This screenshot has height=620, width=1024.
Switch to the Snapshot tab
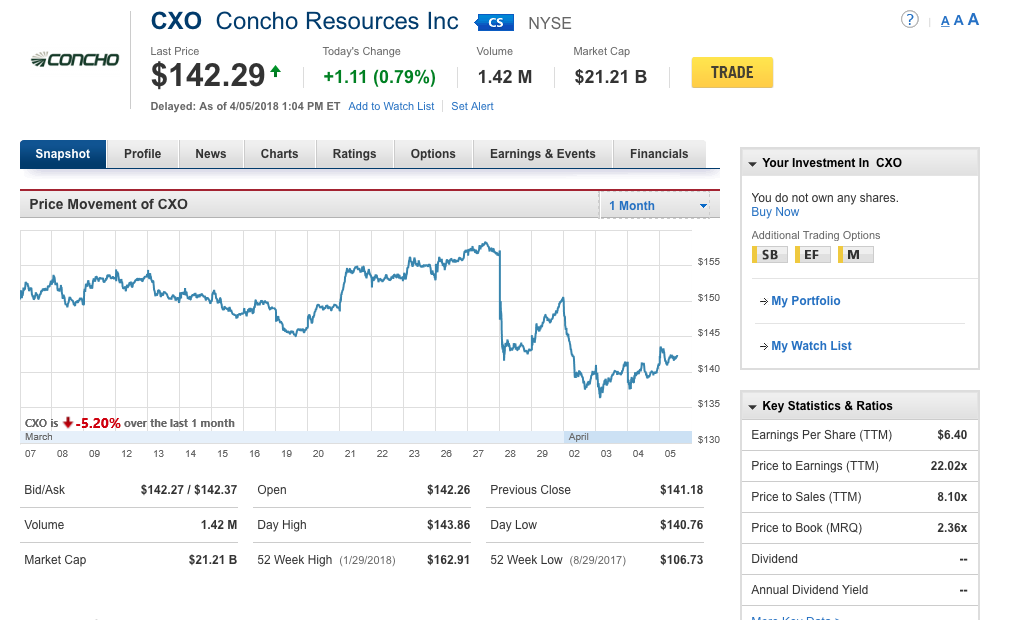click(x=63, y=154)
